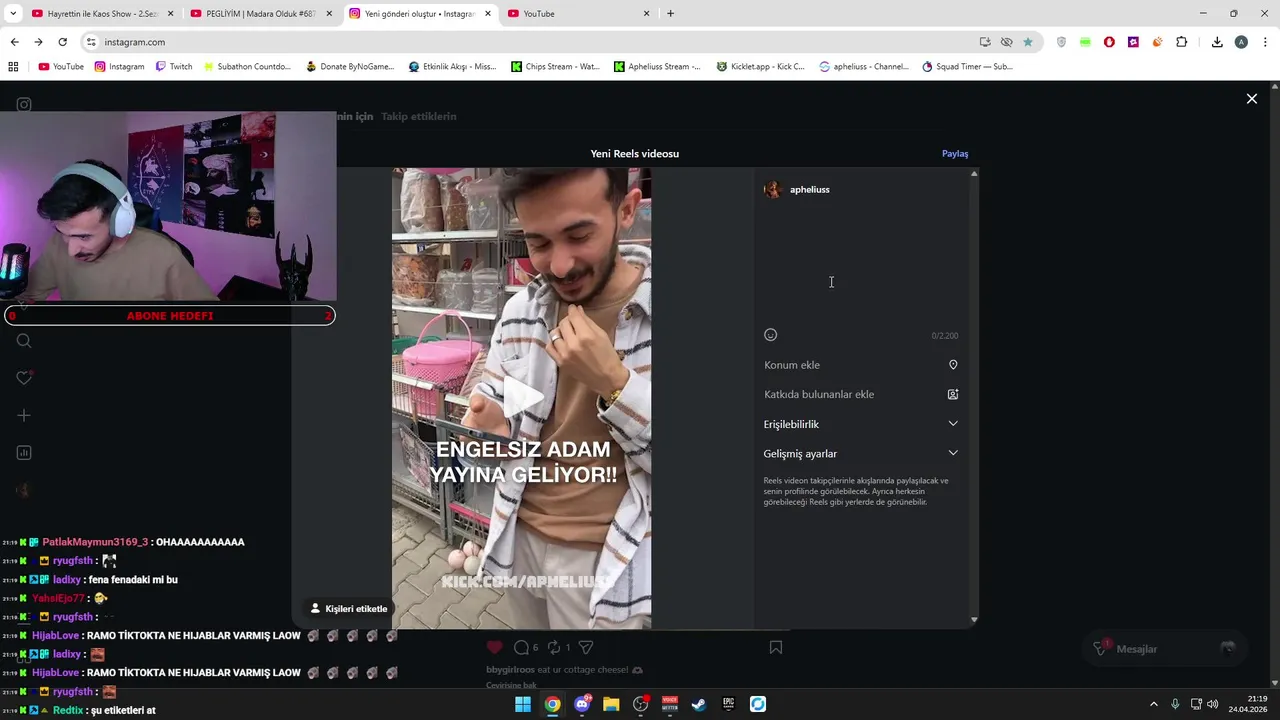1280x720 pixels.
Task: Expand the Gelişmiş ayarlar section
Action: click(861, 453)
